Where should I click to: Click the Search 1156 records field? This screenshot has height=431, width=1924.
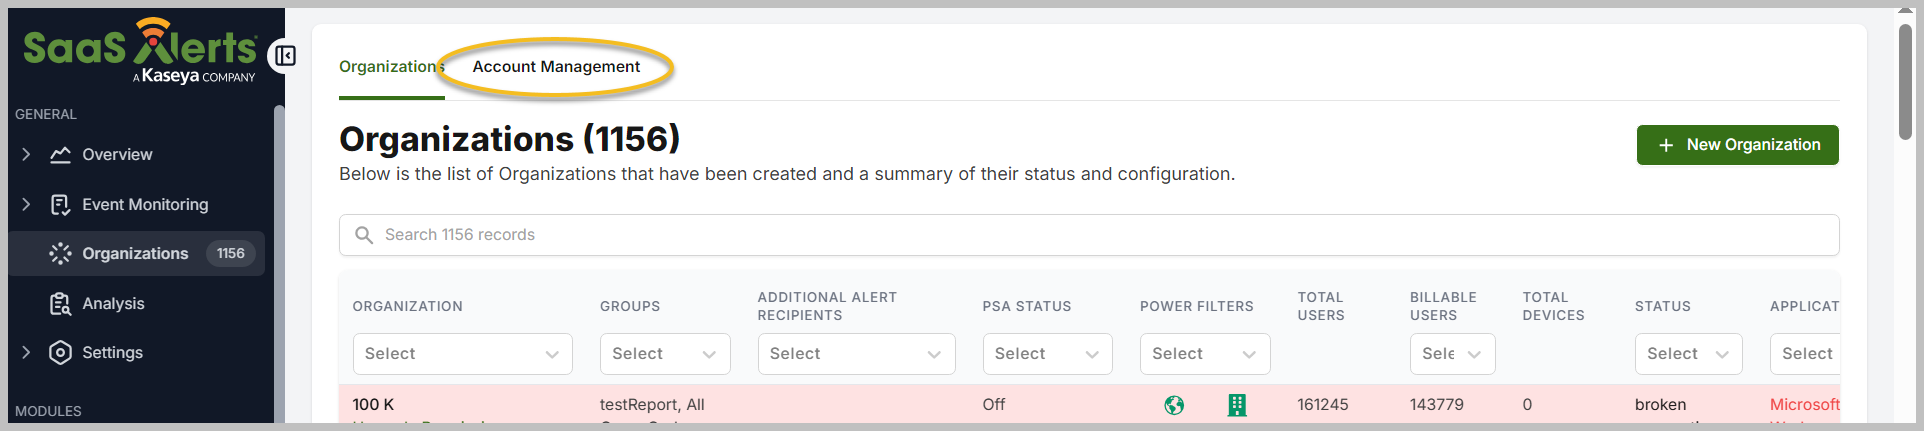click(x=1088, y=235)
